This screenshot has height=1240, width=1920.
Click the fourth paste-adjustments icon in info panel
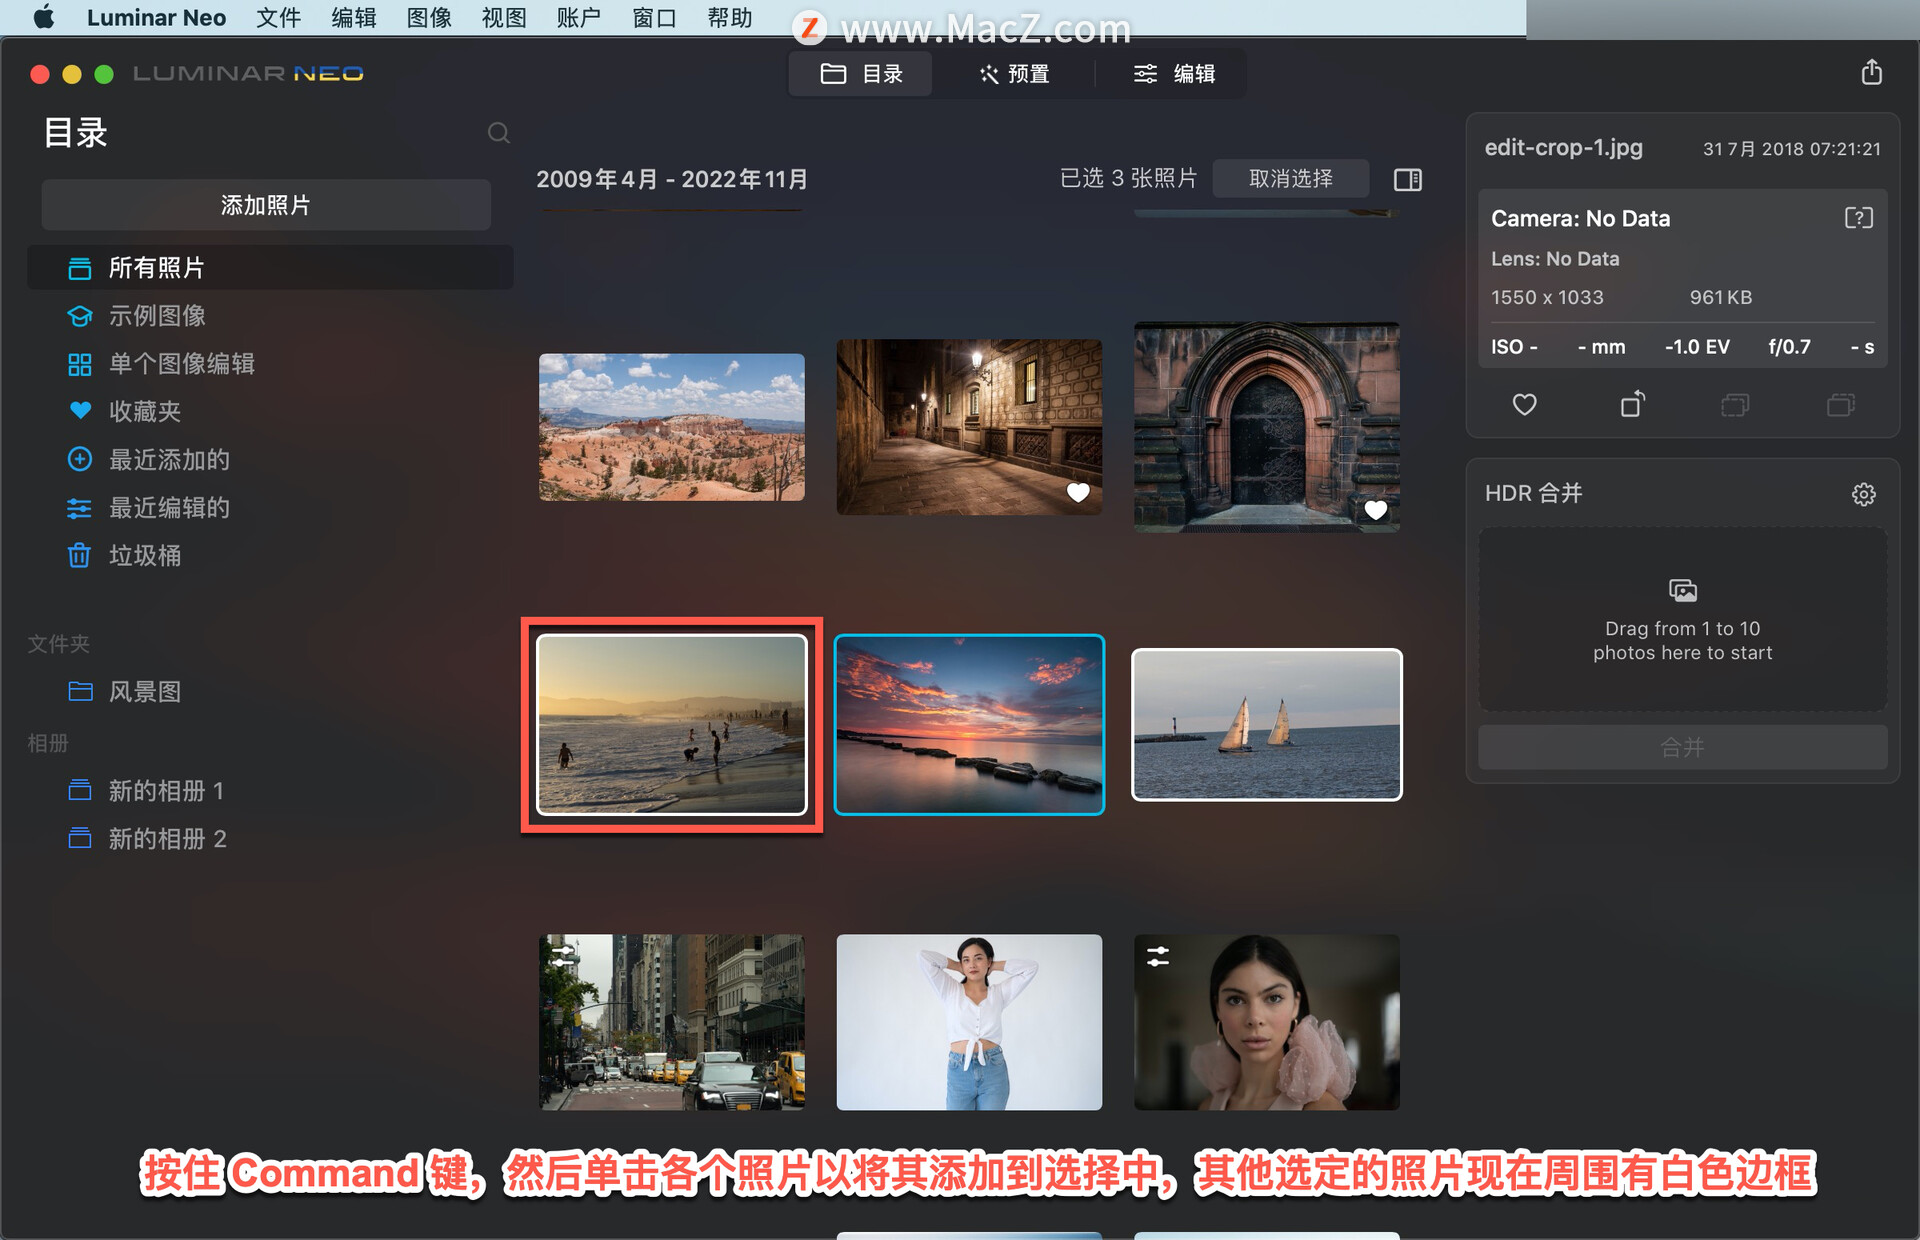pos(1840,405)
